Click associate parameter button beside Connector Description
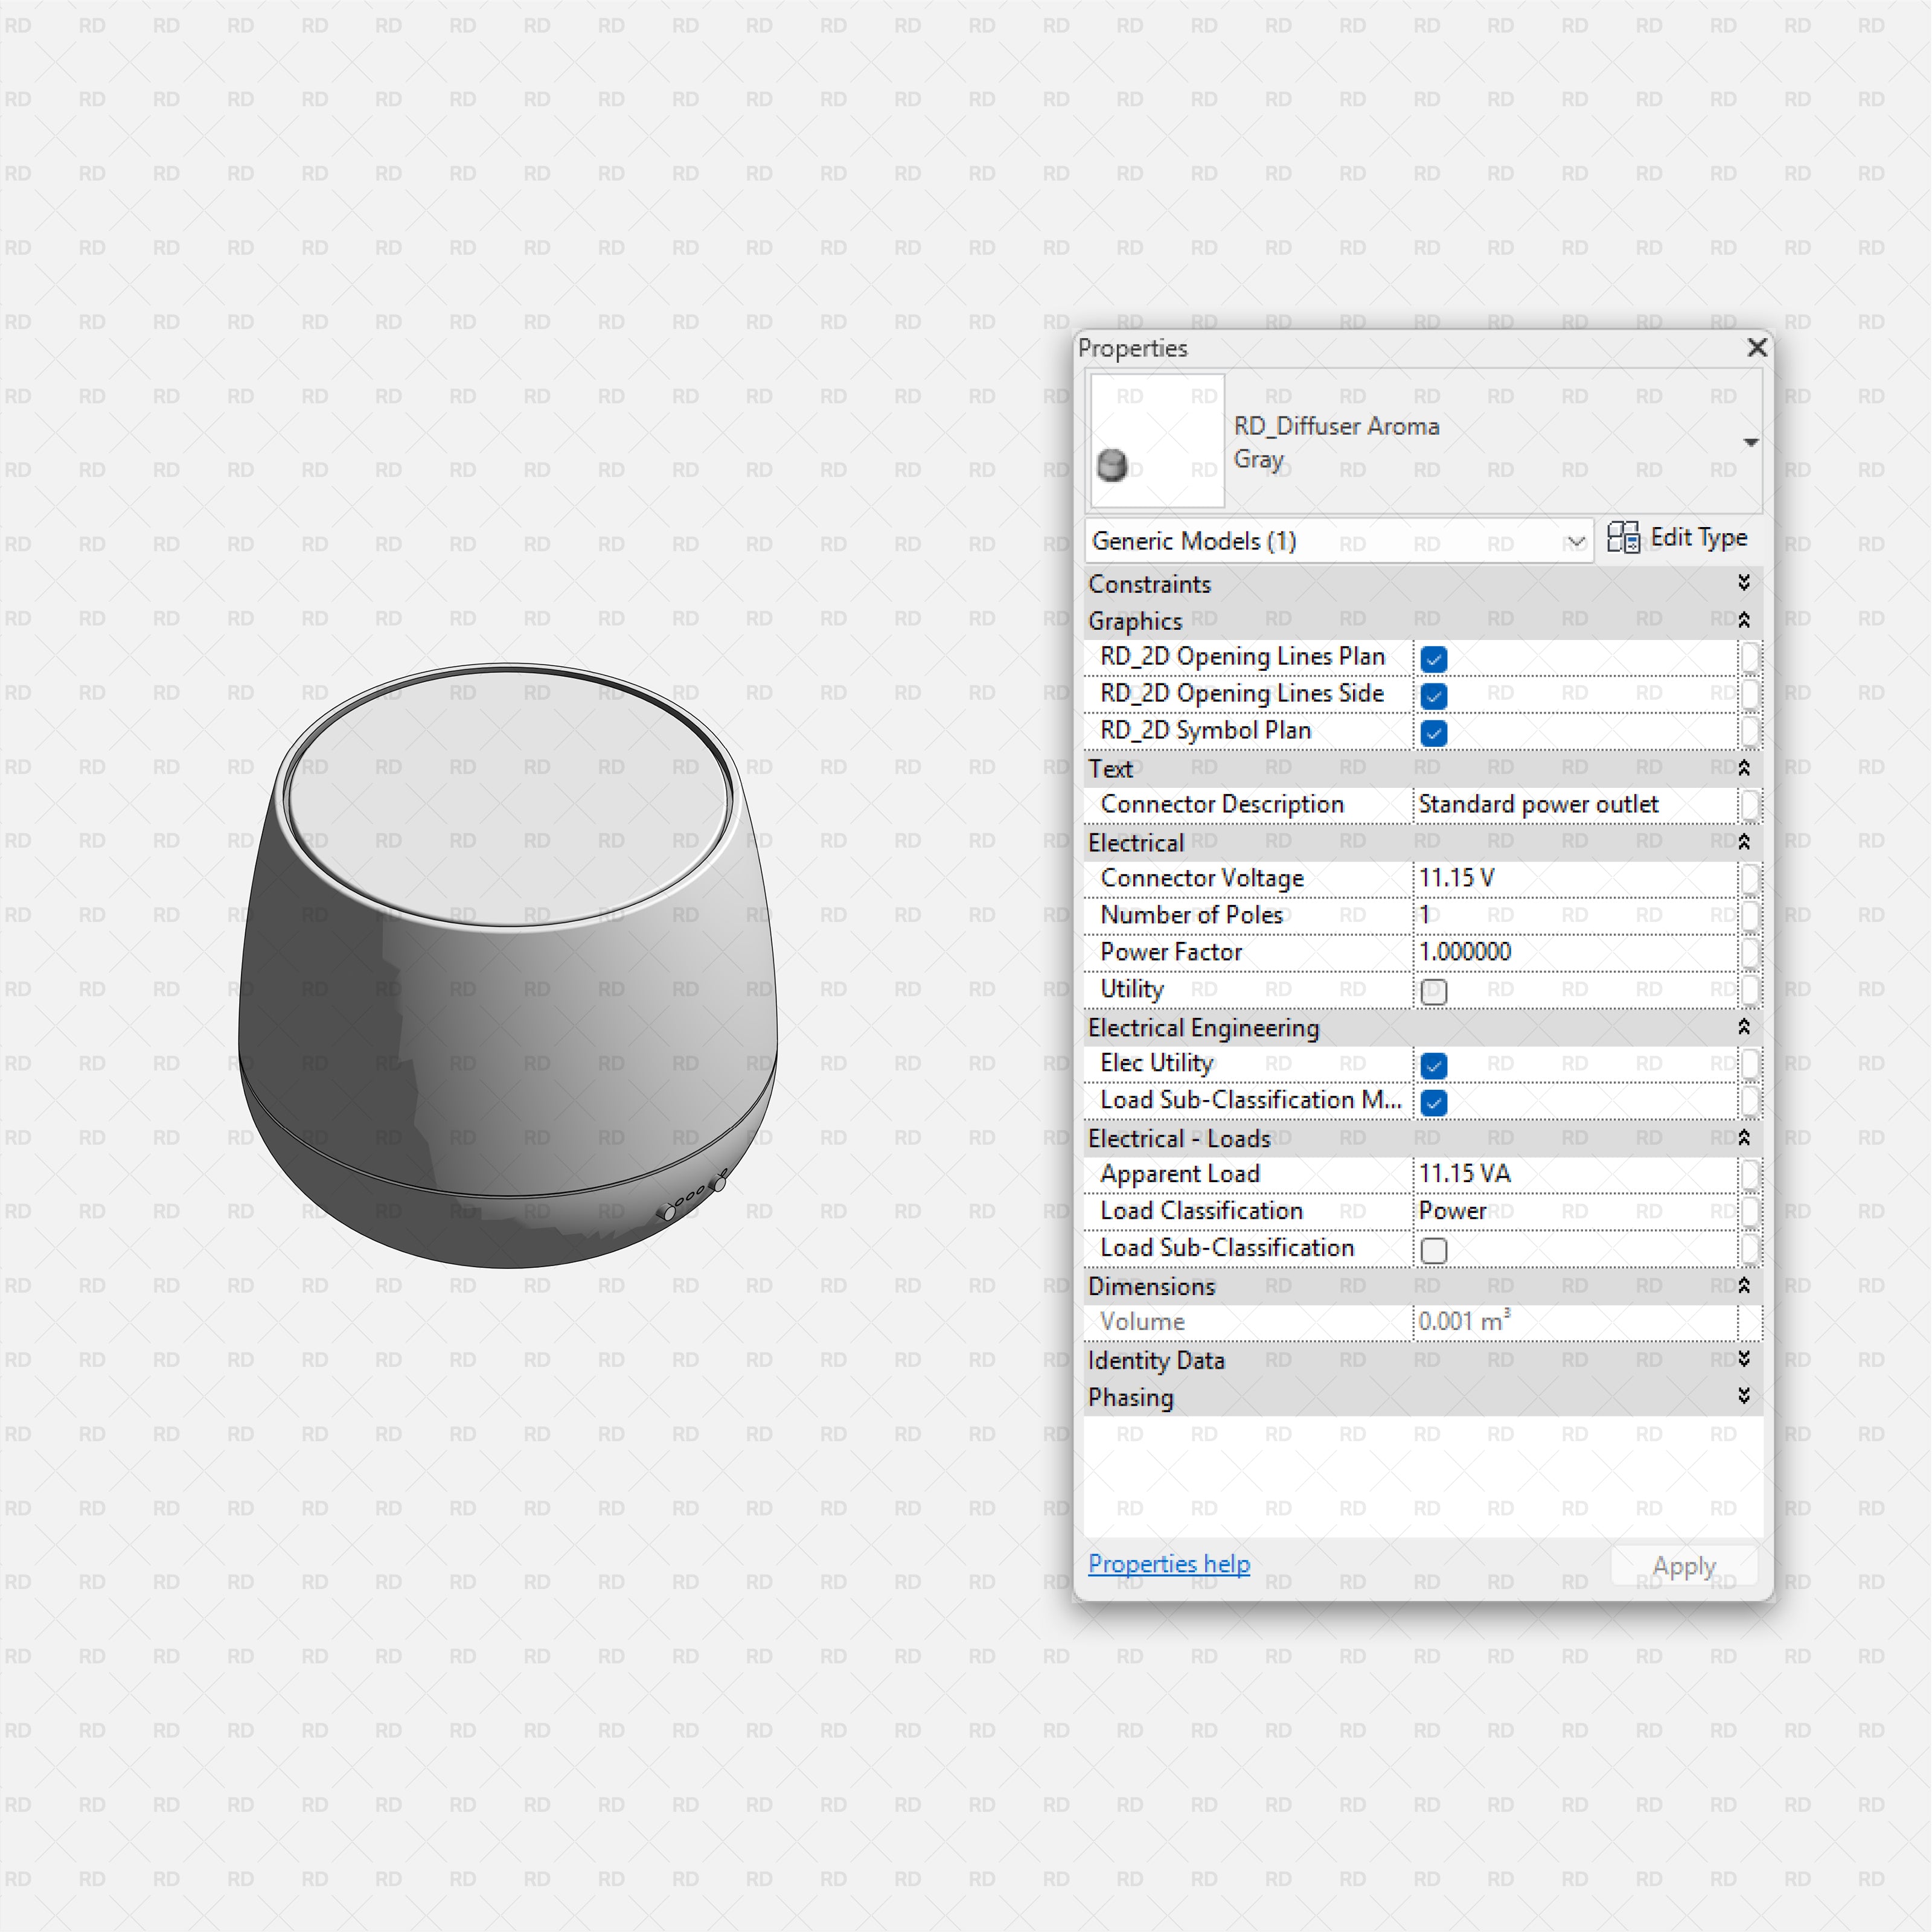Image resolution: width=1932 pixels, height=1932 pixels. 1750,805
